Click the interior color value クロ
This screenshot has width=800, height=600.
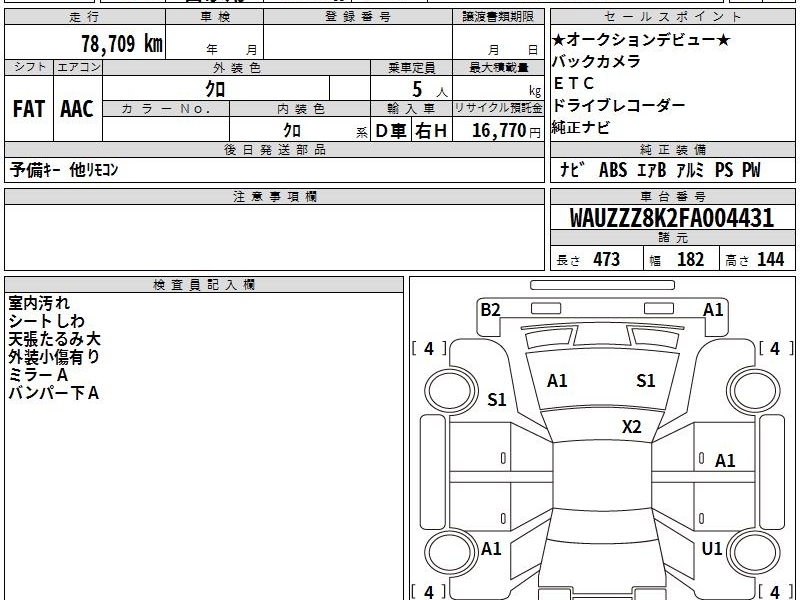292,130
